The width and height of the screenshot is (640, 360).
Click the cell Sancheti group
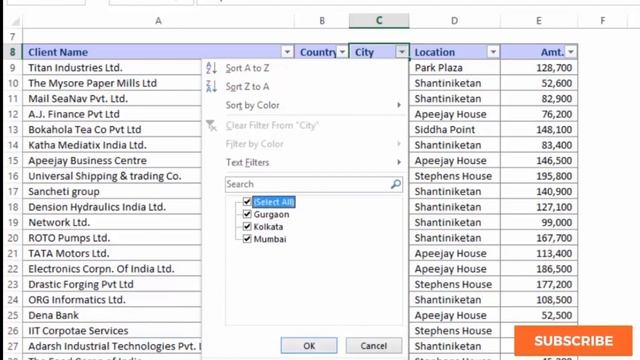[112, 191]
